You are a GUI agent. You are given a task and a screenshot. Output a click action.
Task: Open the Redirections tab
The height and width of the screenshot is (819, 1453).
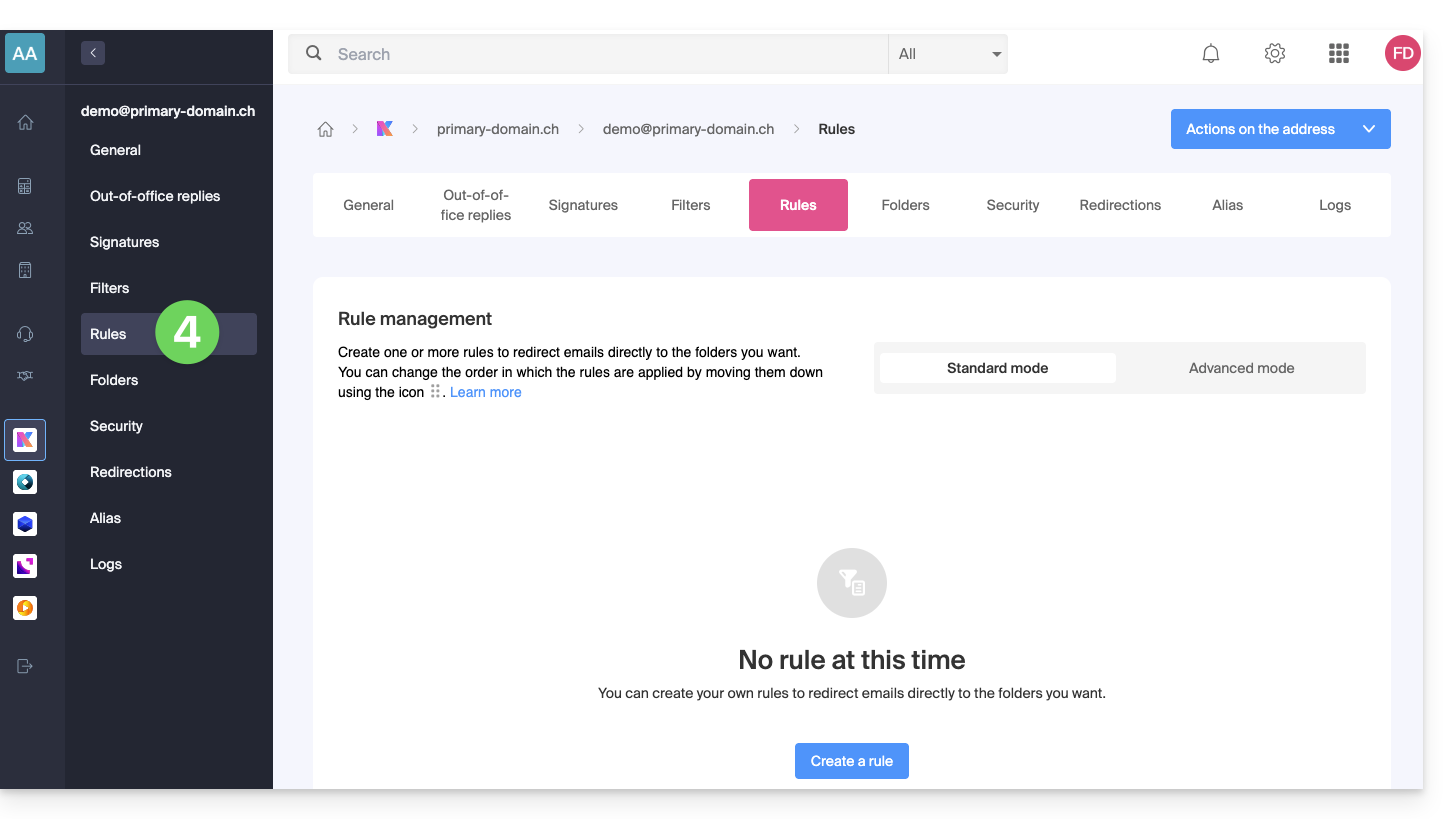pos(1120,205)
